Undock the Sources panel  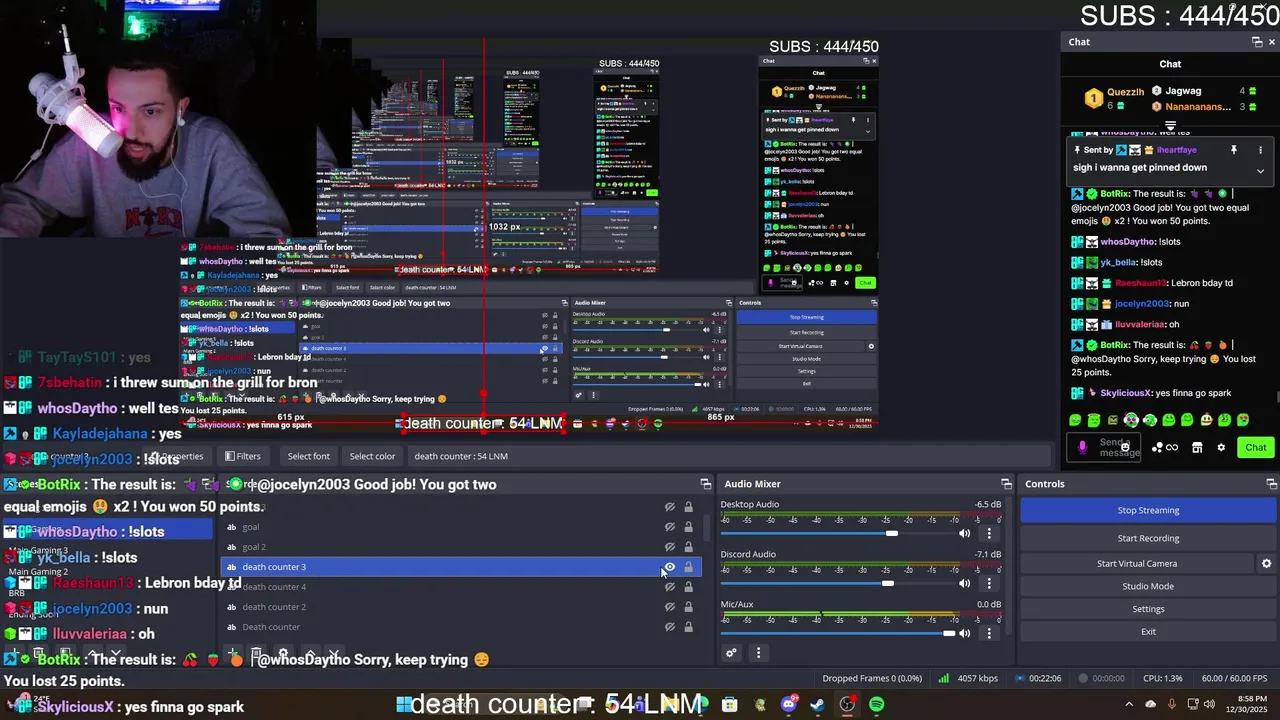(x=705, y=484)
